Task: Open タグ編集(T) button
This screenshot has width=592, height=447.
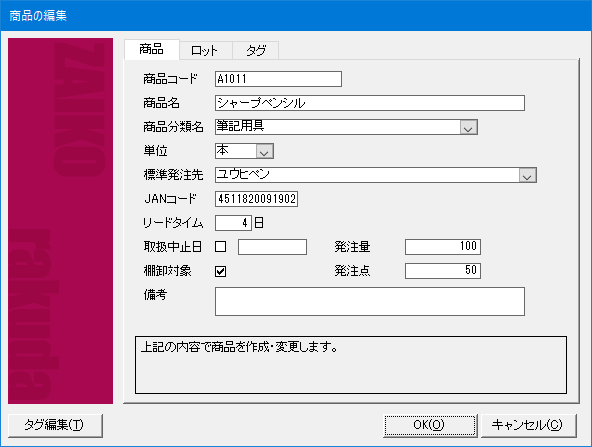Action: 55,425
